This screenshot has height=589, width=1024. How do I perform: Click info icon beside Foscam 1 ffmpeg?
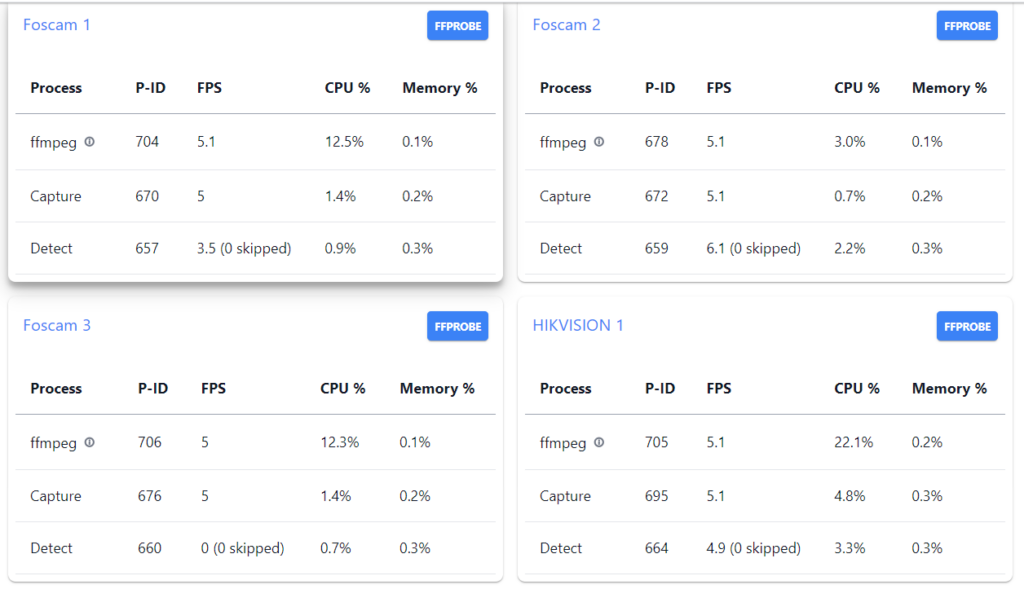(x=90, y=142)
